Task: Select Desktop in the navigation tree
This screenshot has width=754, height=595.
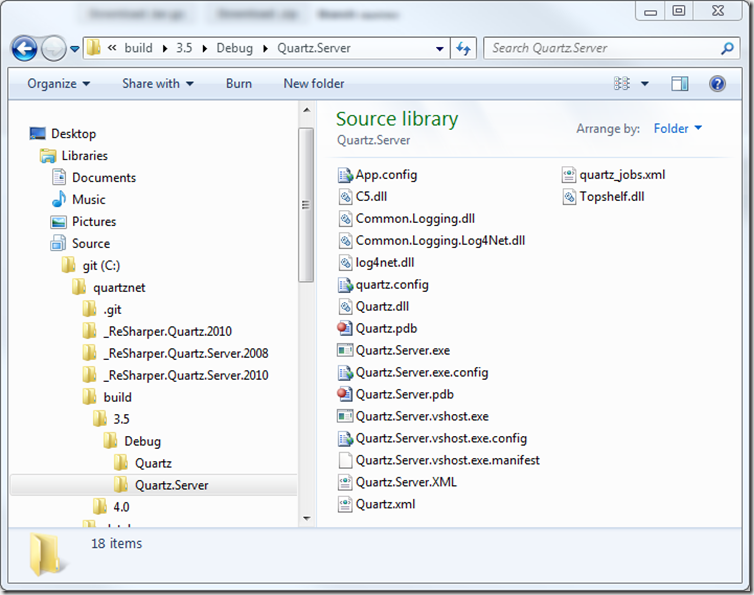Action: [x=74, y=134]
